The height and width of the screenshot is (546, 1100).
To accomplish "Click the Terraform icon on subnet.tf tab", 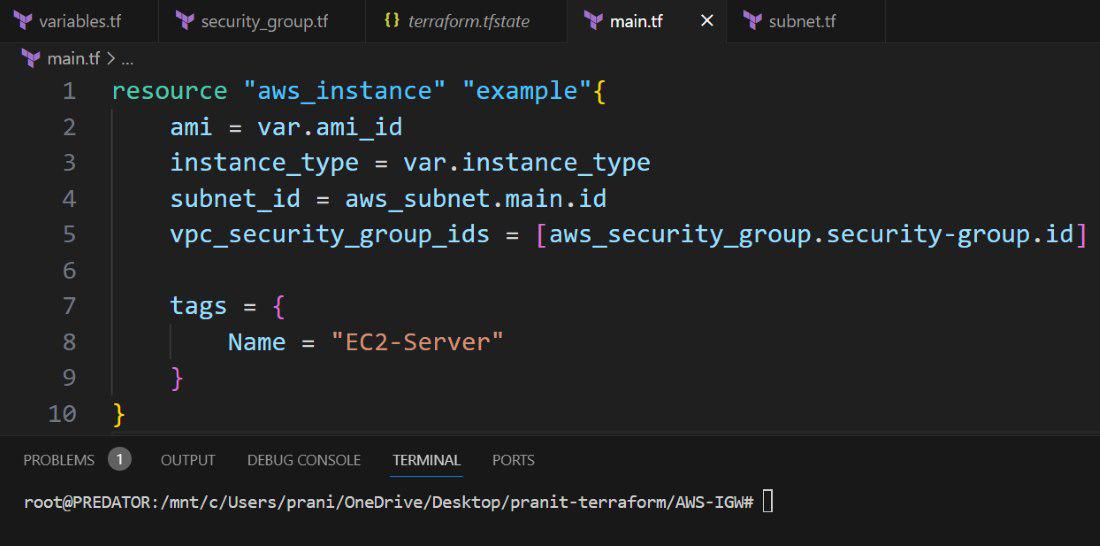I will 752,21.
